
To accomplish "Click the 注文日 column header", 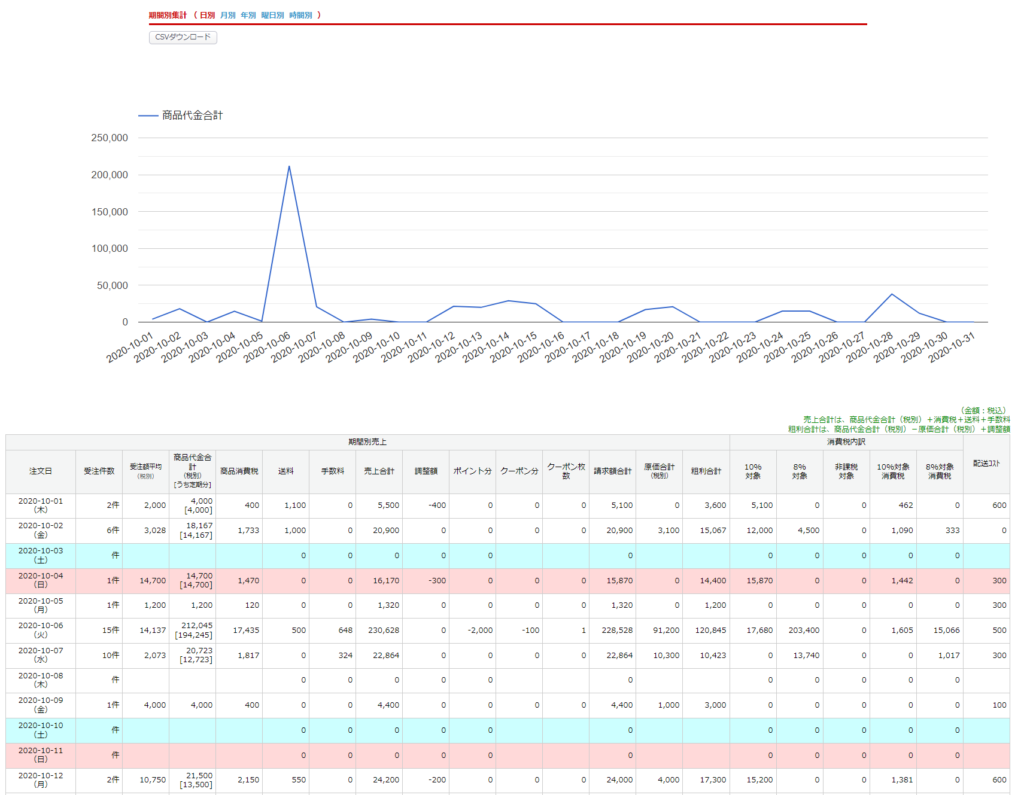I will [39, 471].
